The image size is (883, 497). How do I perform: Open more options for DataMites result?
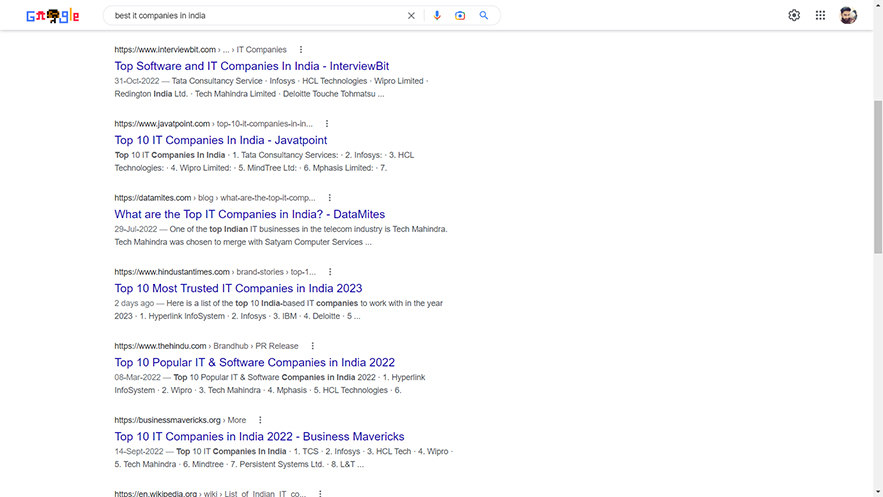point(329,198)
